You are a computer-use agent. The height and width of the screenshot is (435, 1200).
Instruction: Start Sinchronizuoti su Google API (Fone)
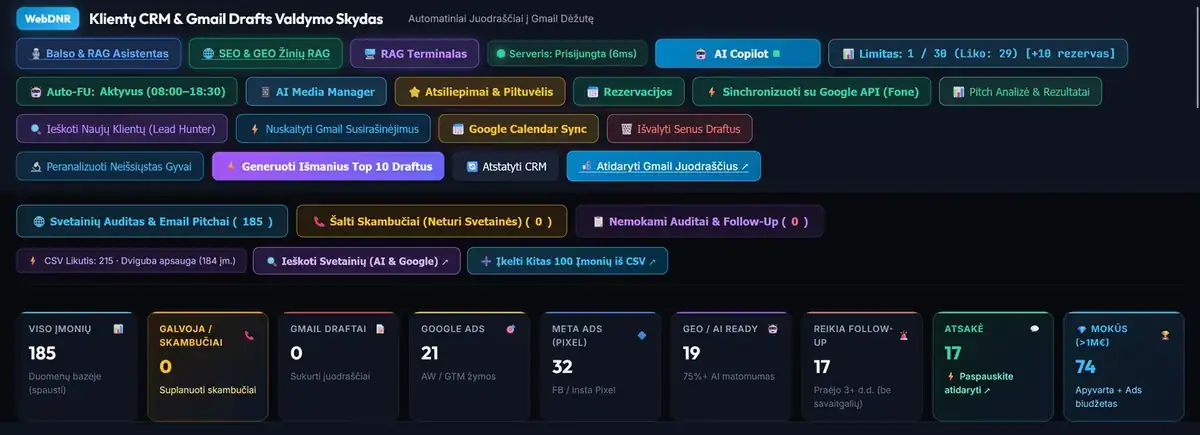(811, 92)
